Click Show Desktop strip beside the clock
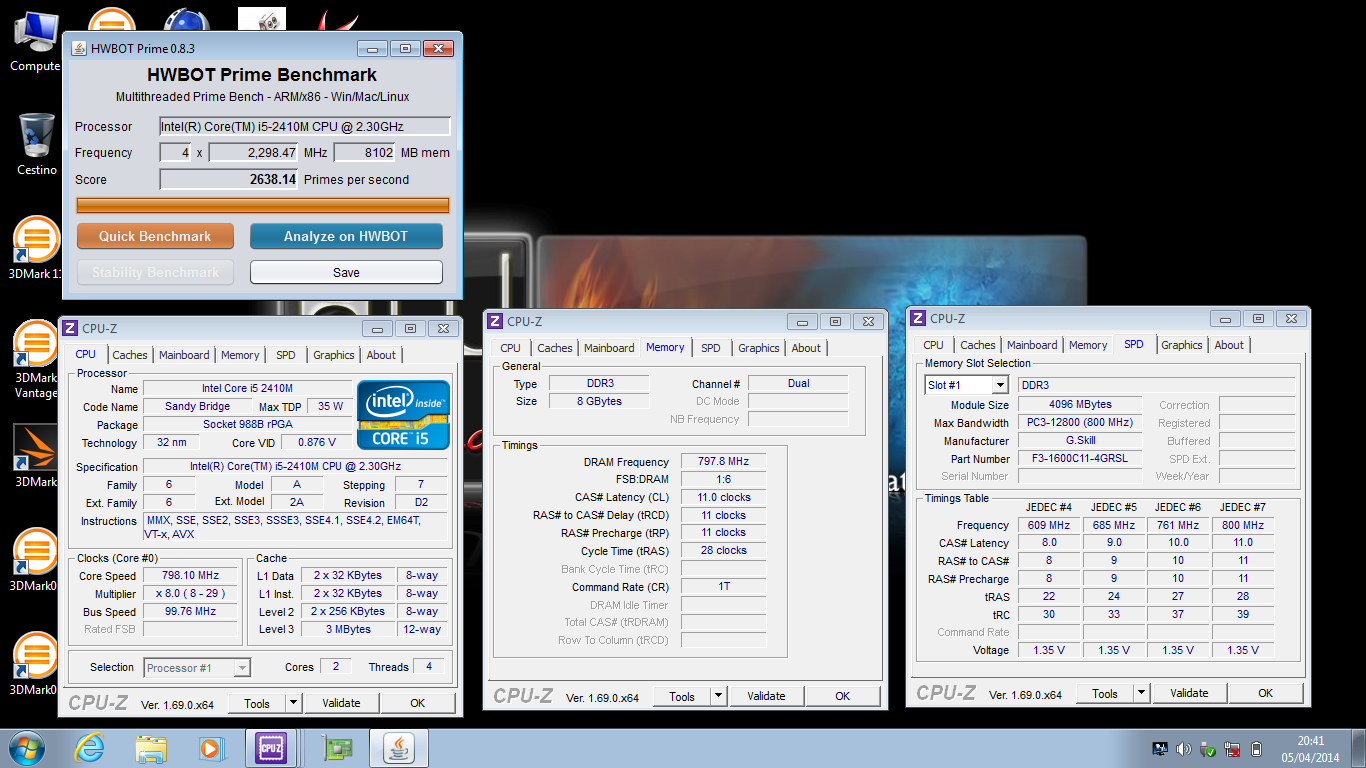This screenshot has height=768, width=1366. point(1358,749)
